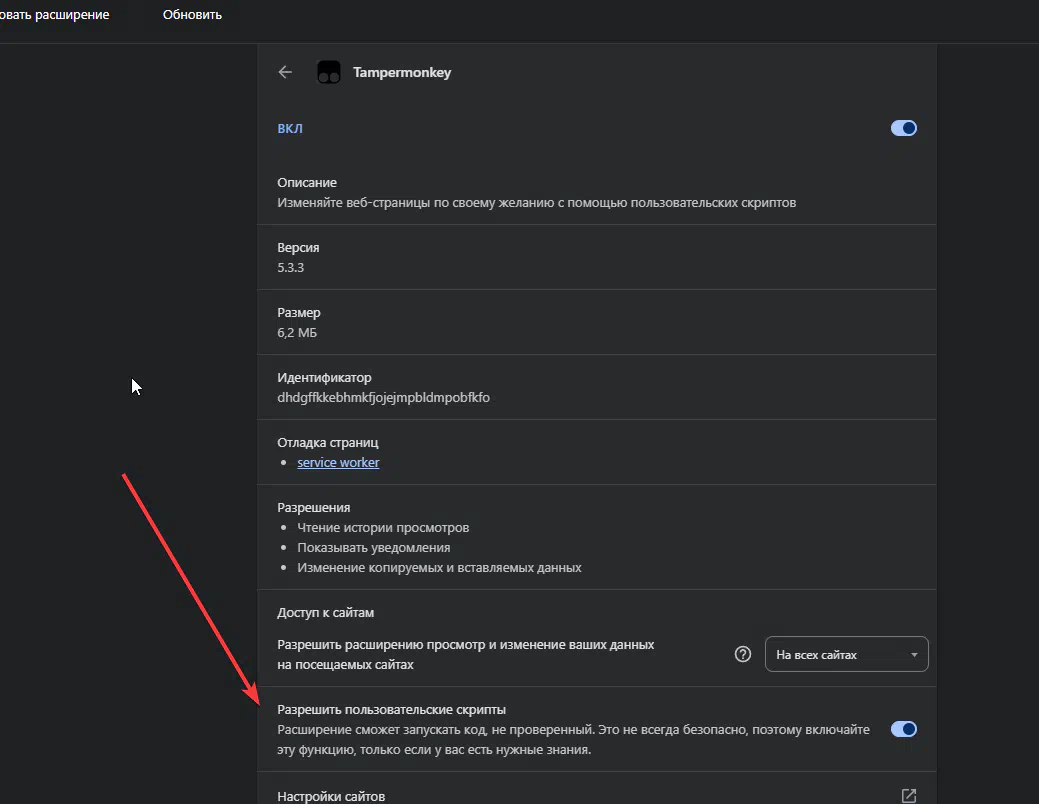The height and width of the screenshot is (804, 1039).
Task: Open the service worker debug link
Action: tap(338, 462)
